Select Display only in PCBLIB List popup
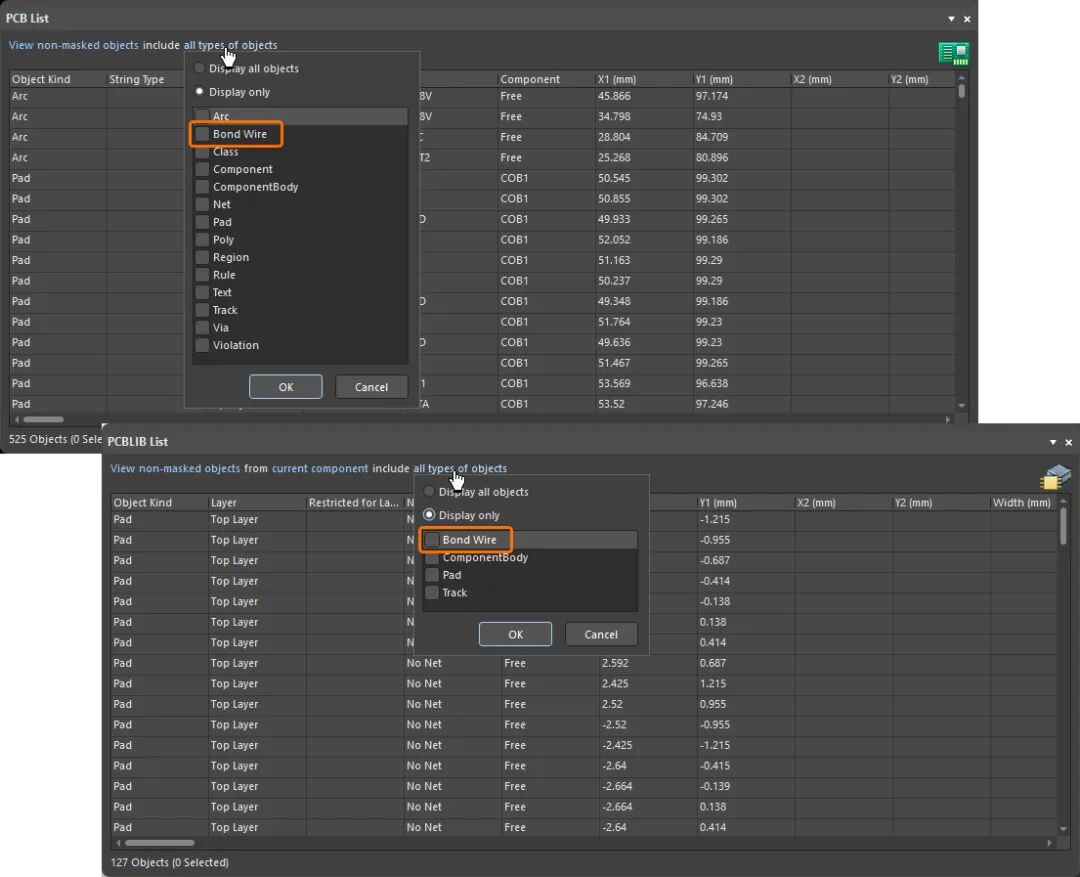 (x=429, y=515)
